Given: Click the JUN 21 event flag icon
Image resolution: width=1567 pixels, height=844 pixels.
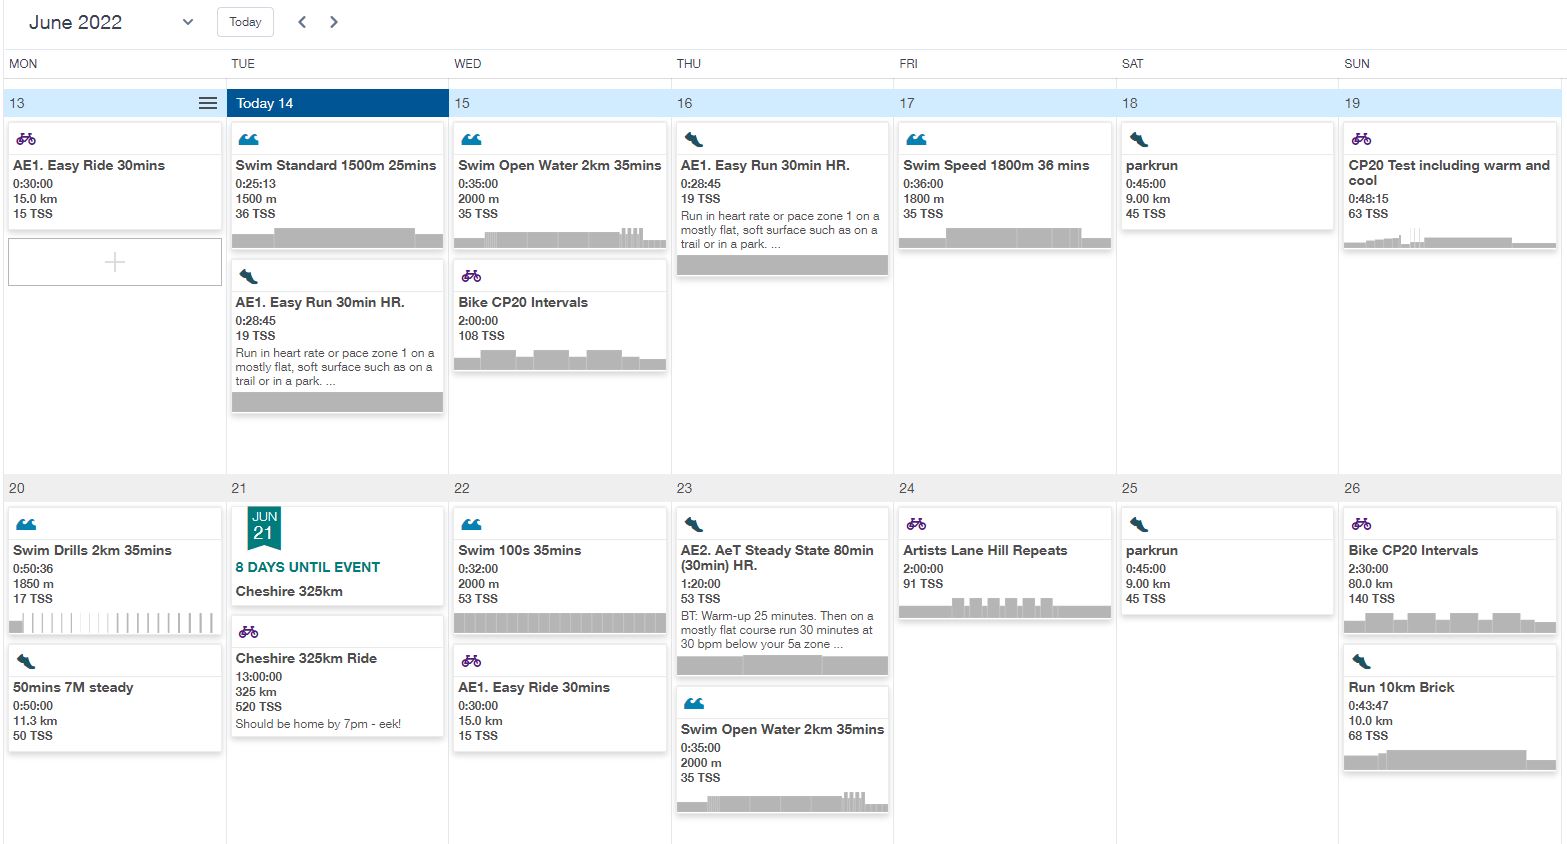Looking at the screenshot, I should pos(264,528).
